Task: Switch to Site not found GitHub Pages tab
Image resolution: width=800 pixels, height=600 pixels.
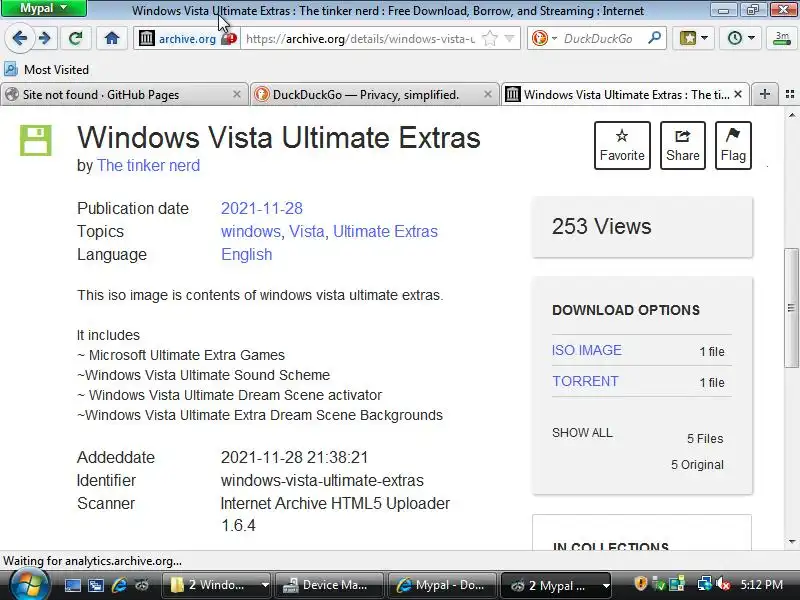Action: (x=117, y=94)
